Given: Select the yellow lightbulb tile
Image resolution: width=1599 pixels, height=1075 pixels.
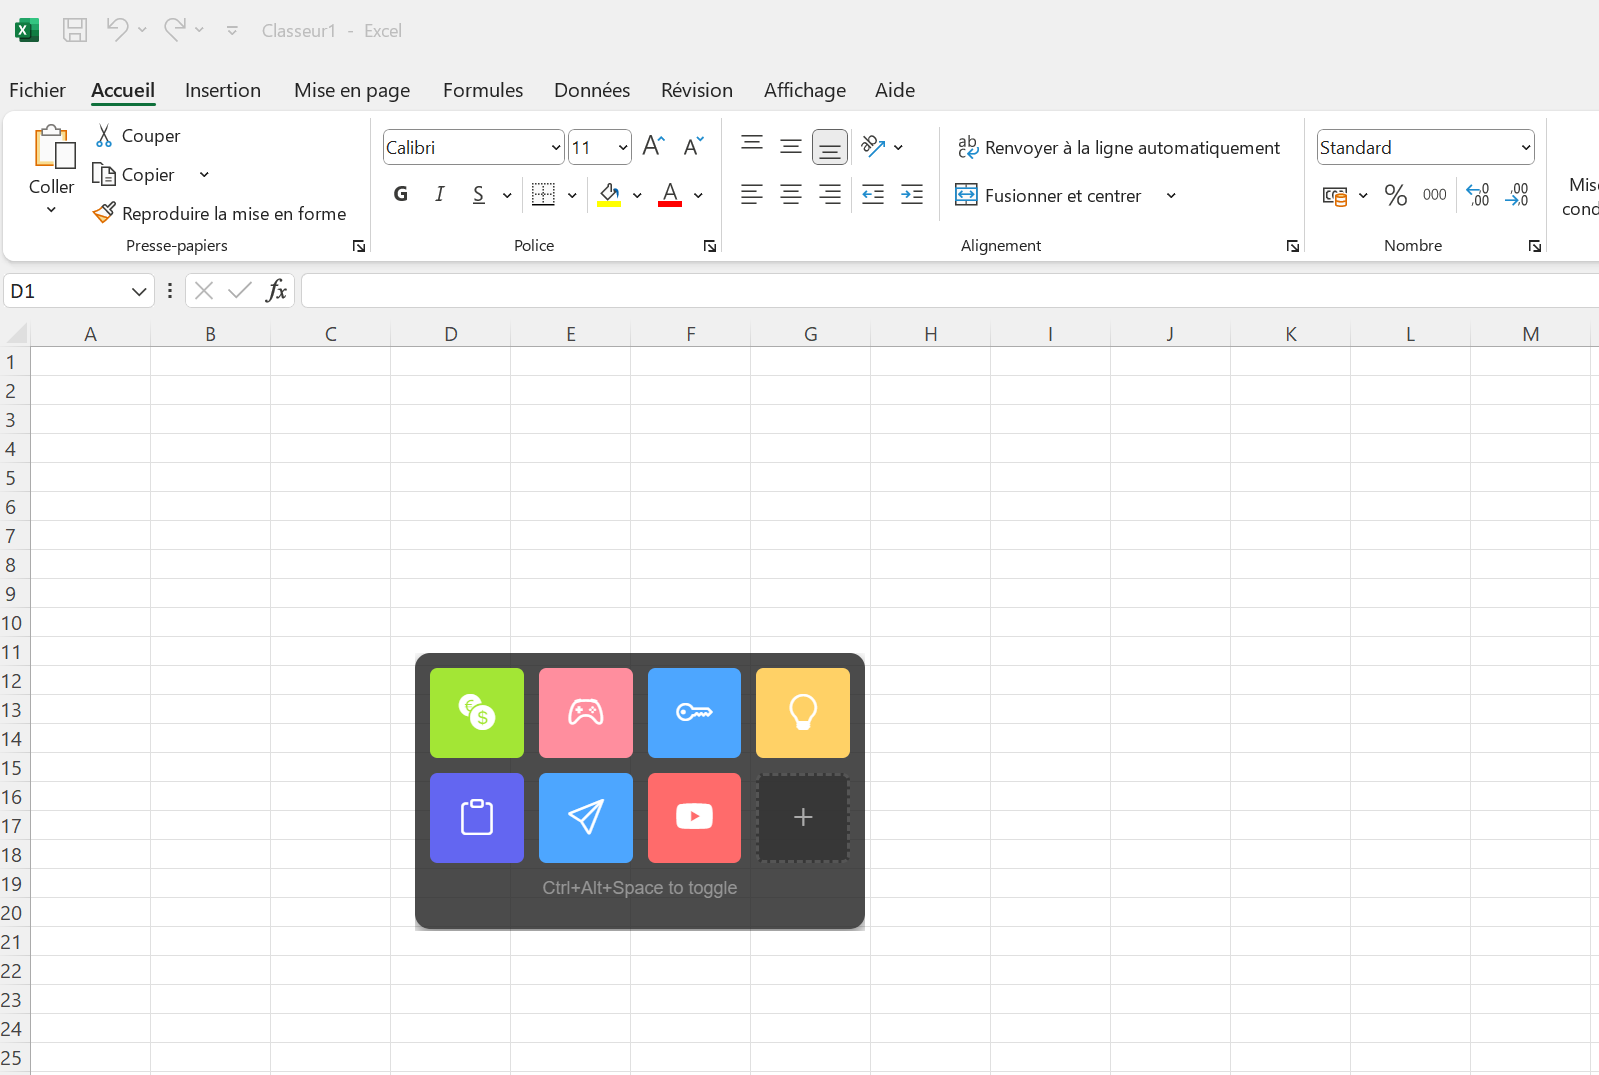Looking at the screenshot, I should (802, 713).
